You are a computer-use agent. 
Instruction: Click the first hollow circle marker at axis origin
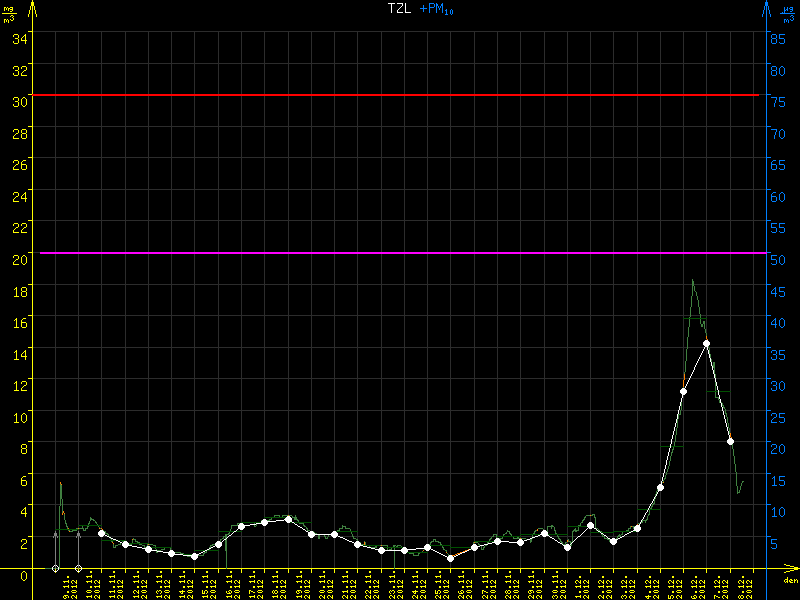tap(55, 568)
